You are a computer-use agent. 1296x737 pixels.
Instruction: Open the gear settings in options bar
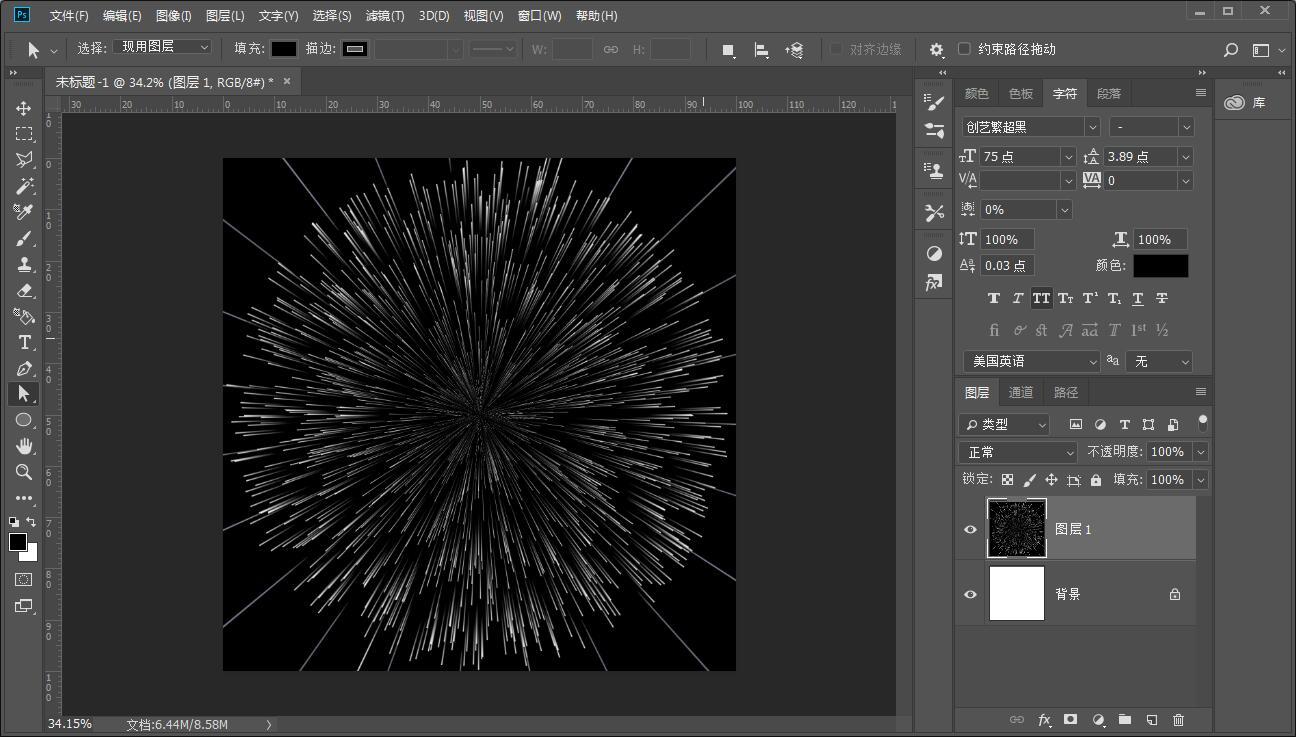936,49
